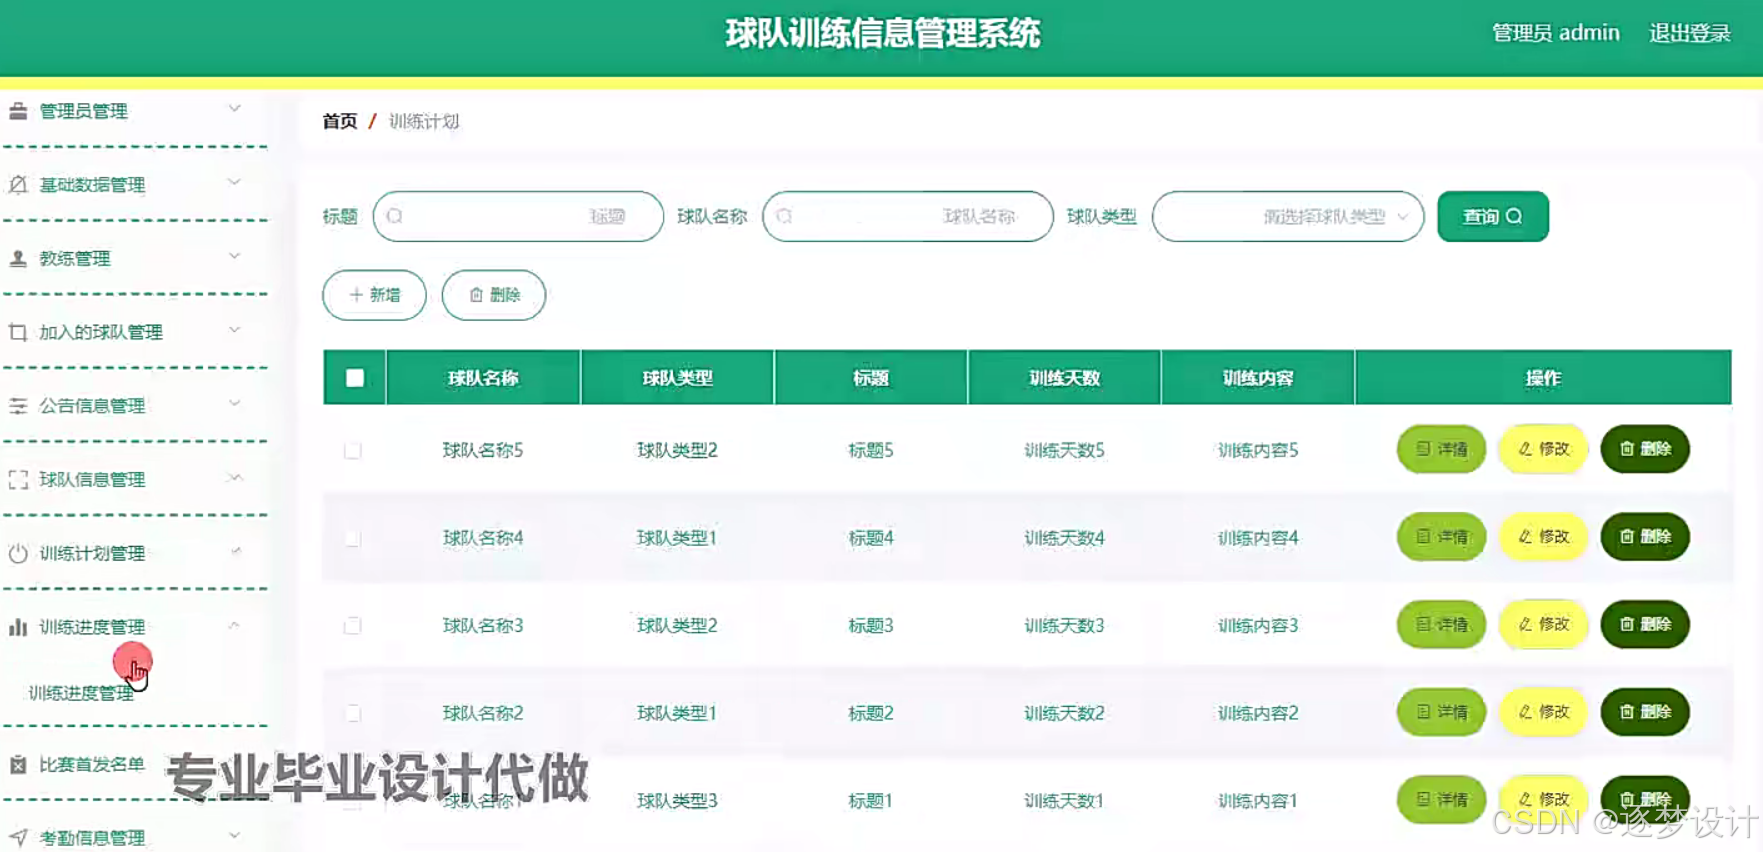Check the row for 球队名称2

(353, 713)
